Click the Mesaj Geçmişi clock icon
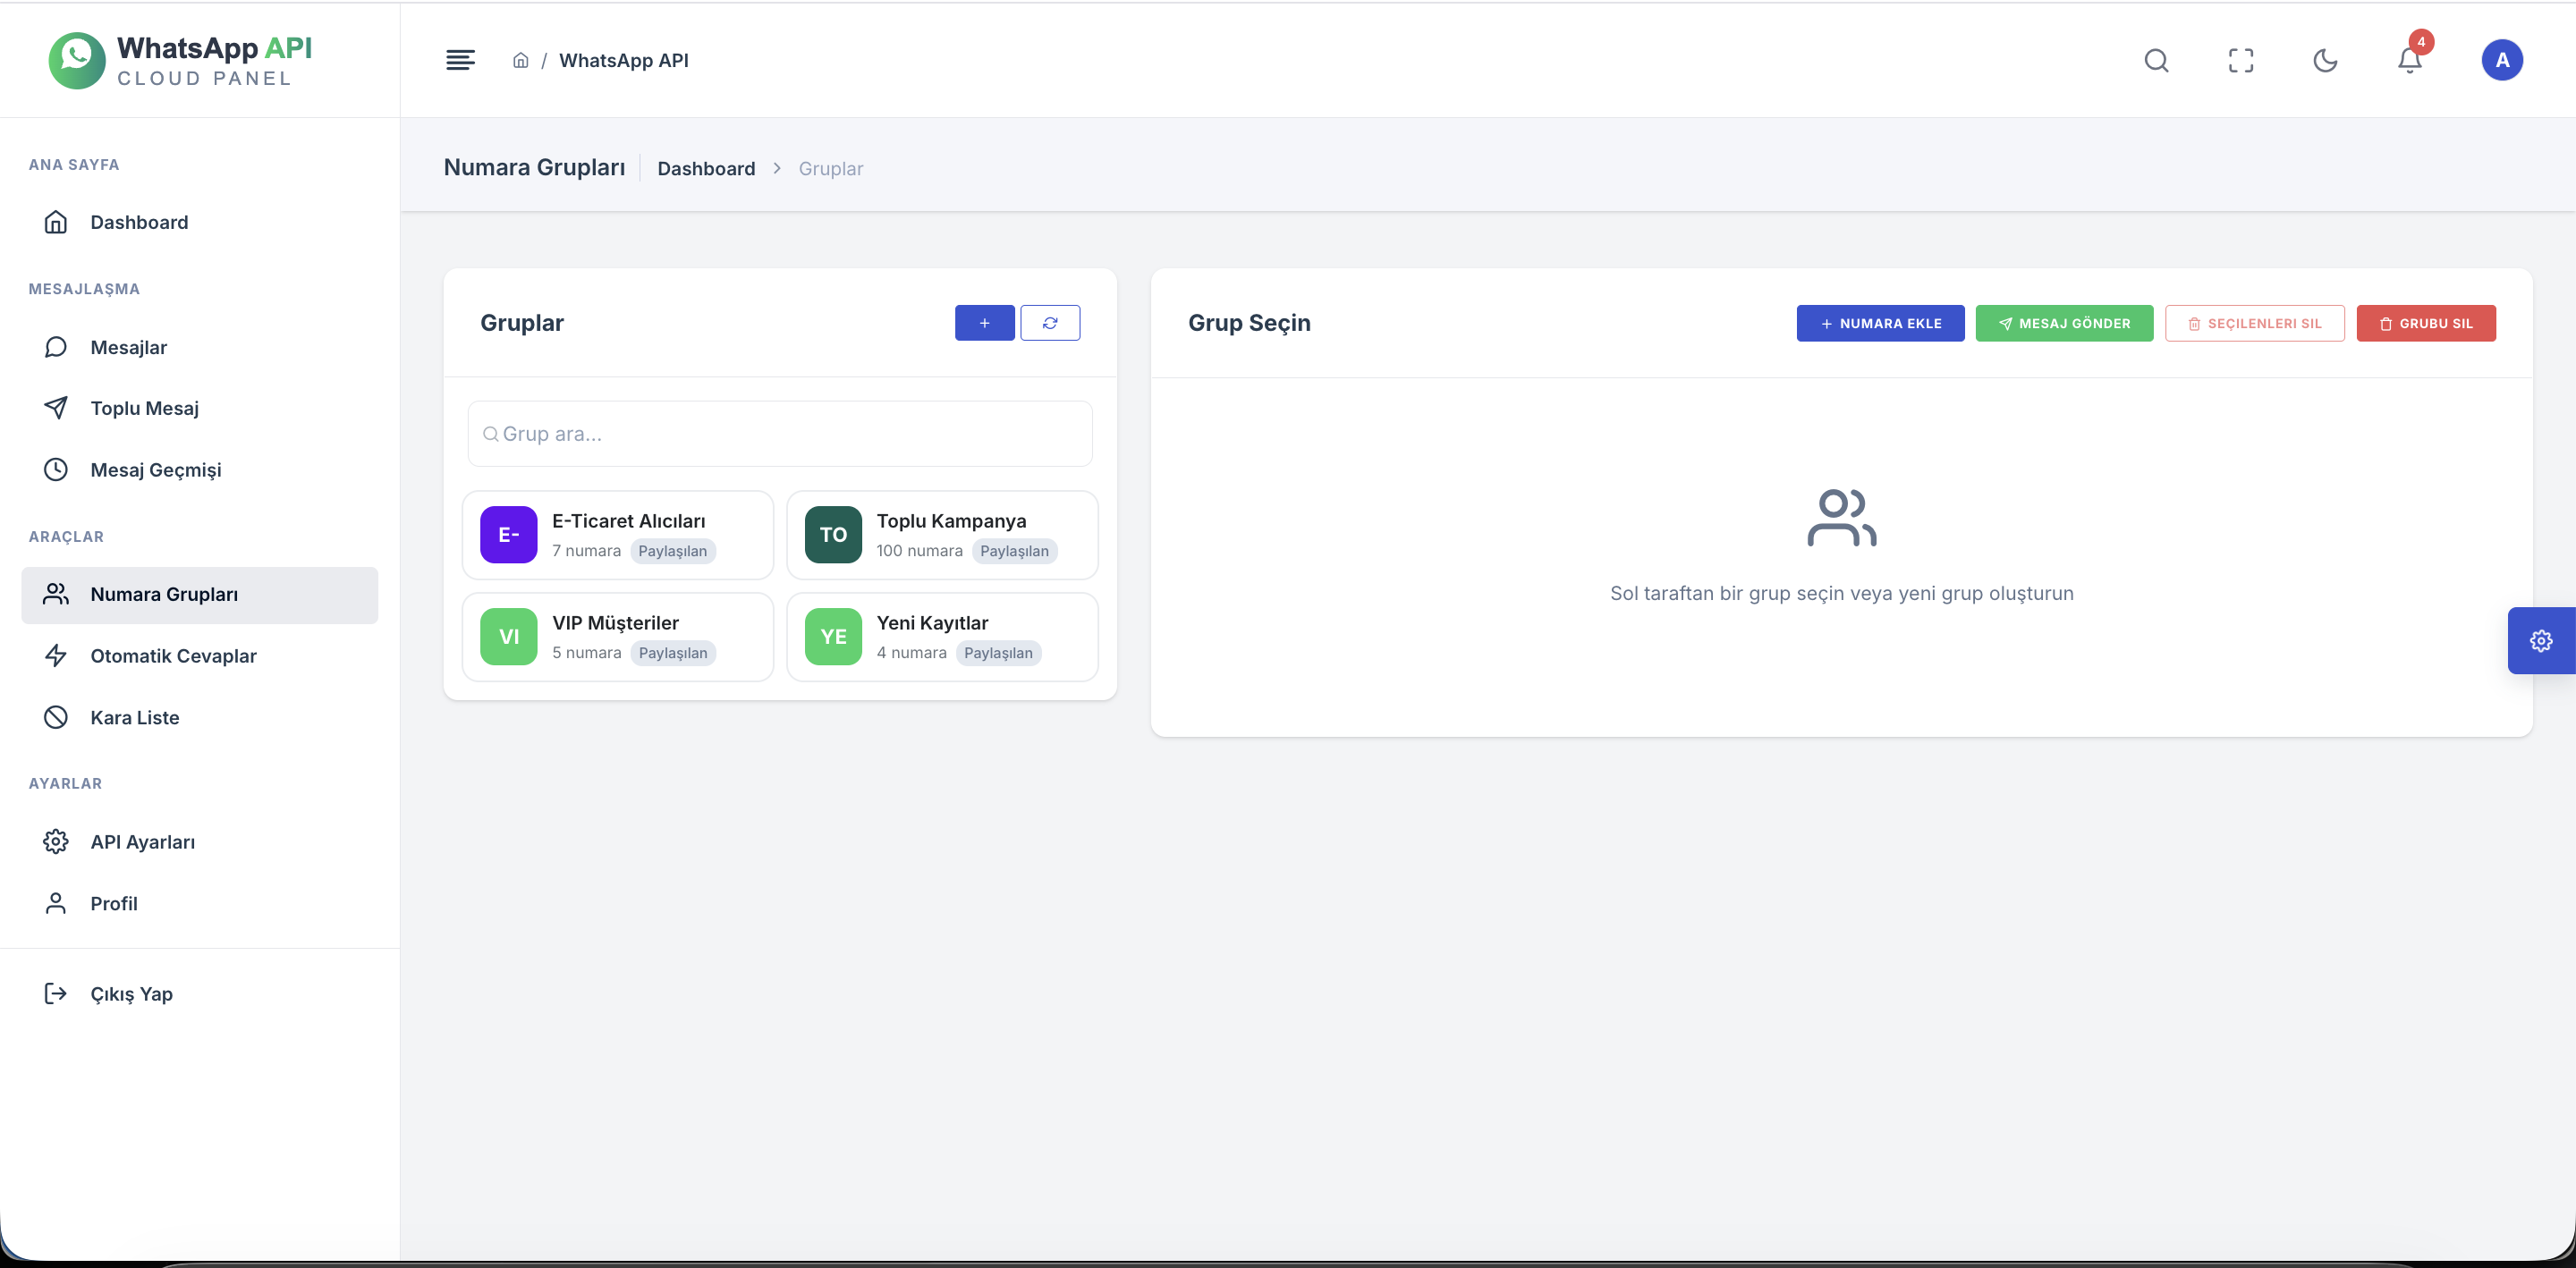The width and height of the screenshot is (2576, 1268). tap(56, 470)
